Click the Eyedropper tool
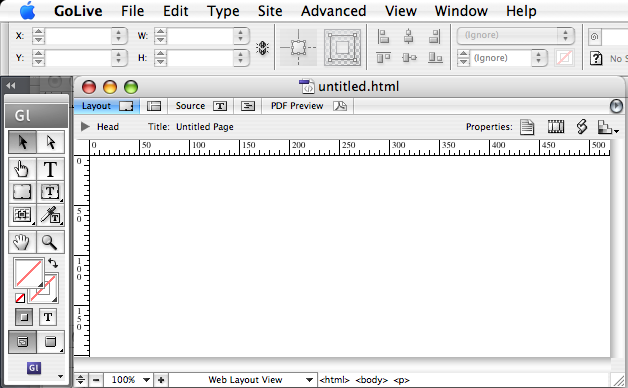The image size is (628, 388). [x=50, y=215]
